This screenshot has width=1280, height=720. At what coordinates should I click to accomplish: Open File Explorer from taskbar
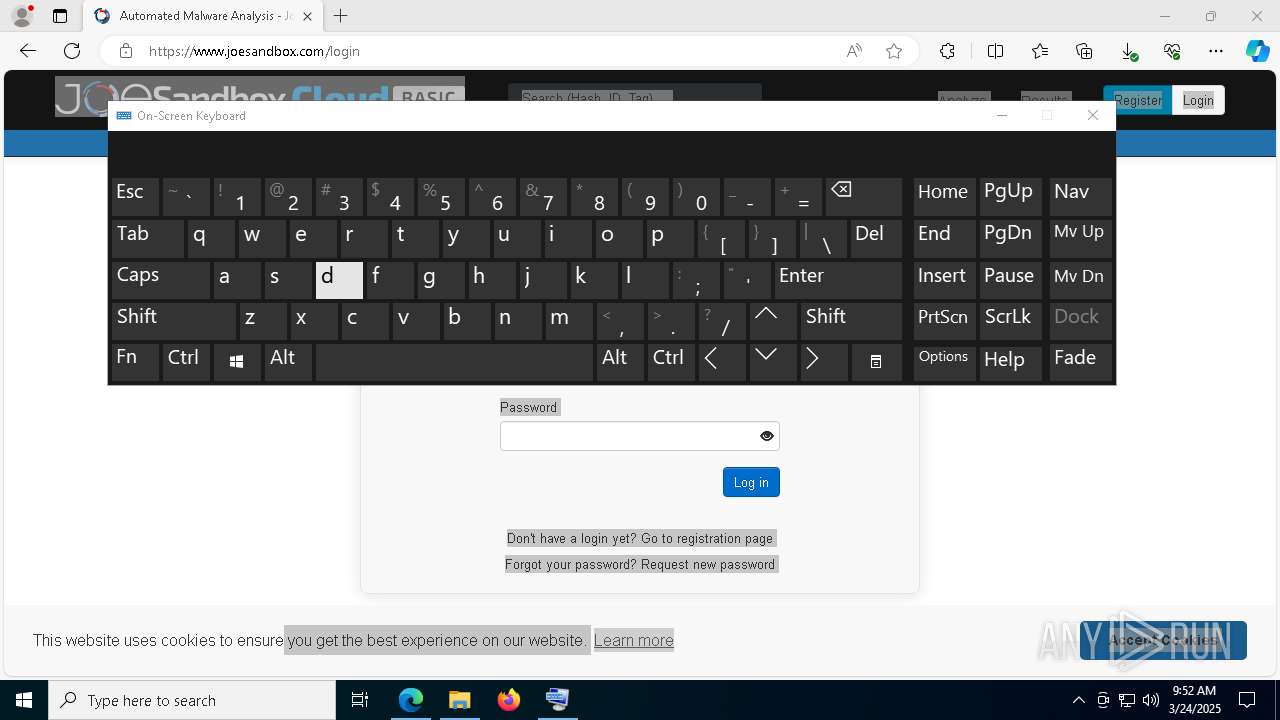(459, 700)
